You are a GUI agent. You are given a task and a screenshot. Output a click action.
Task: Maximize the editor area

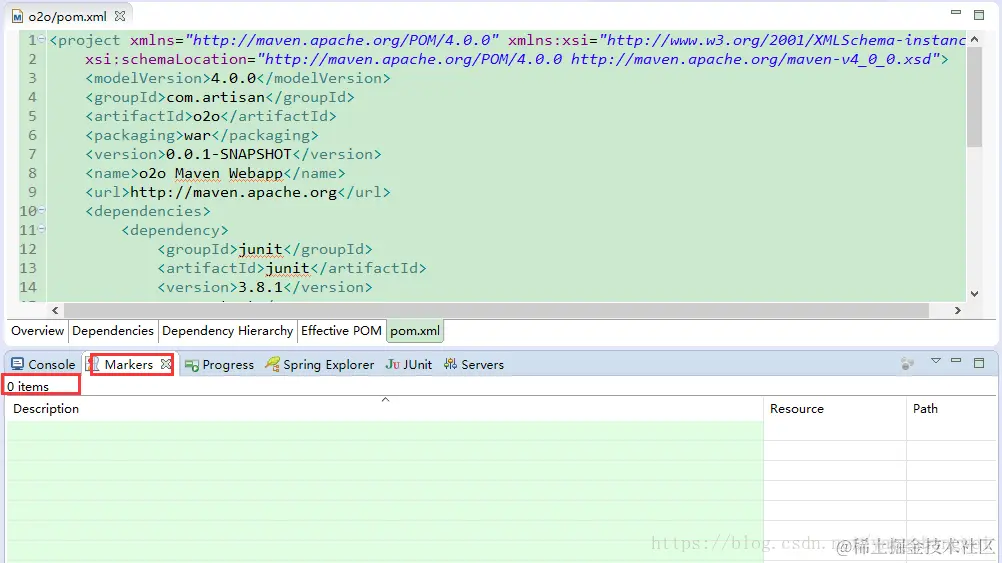click(978, 15)
